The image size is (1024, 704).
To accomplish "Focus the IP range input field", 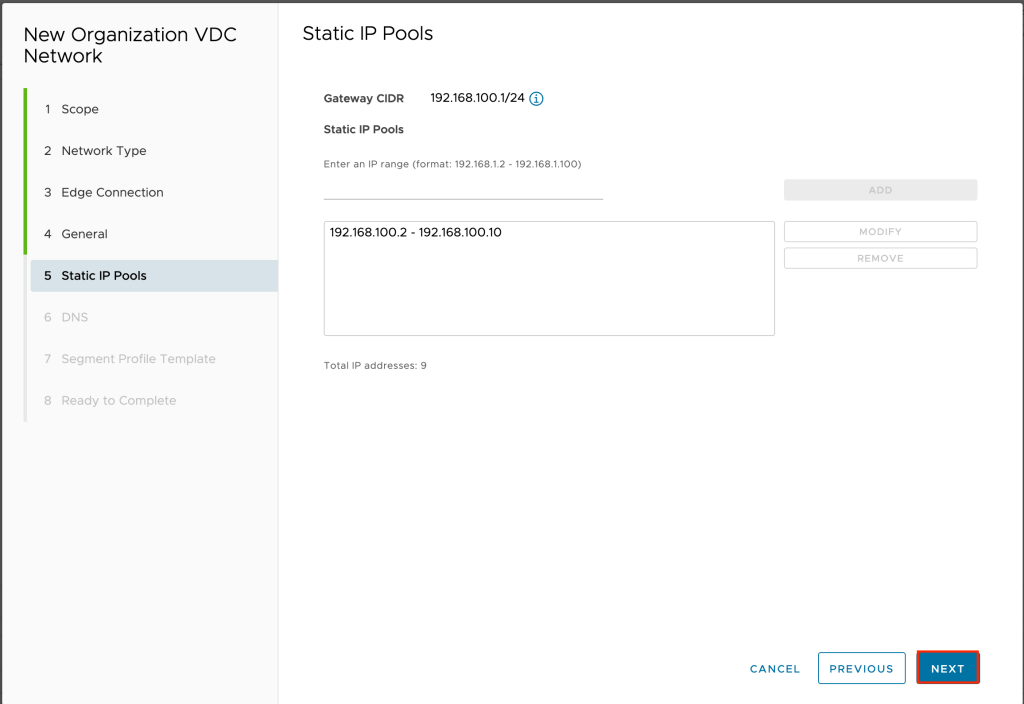I will [463, 188].
